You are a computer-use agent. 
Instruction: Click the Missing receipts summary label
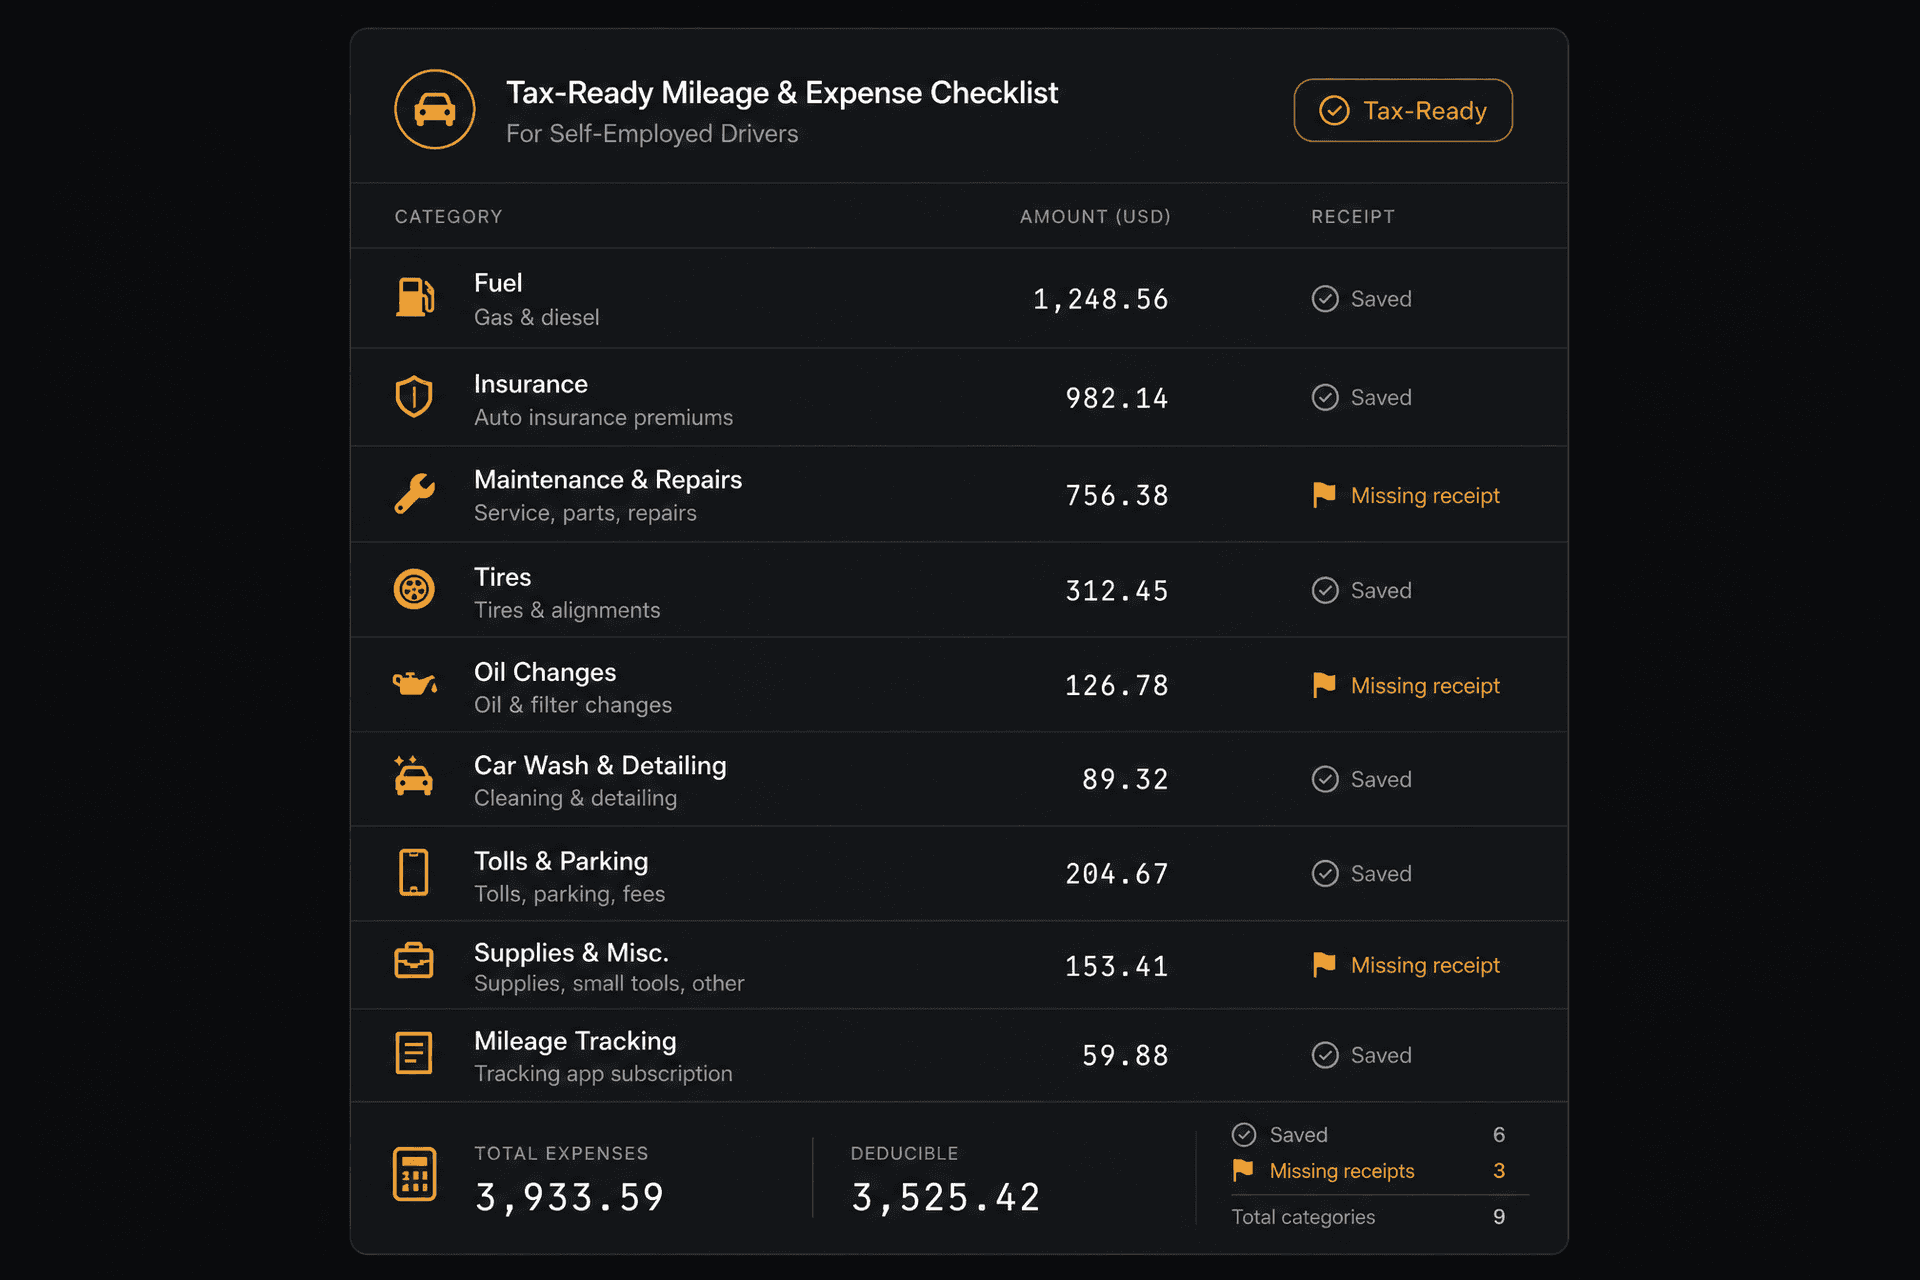[x=1342, y=1171]
